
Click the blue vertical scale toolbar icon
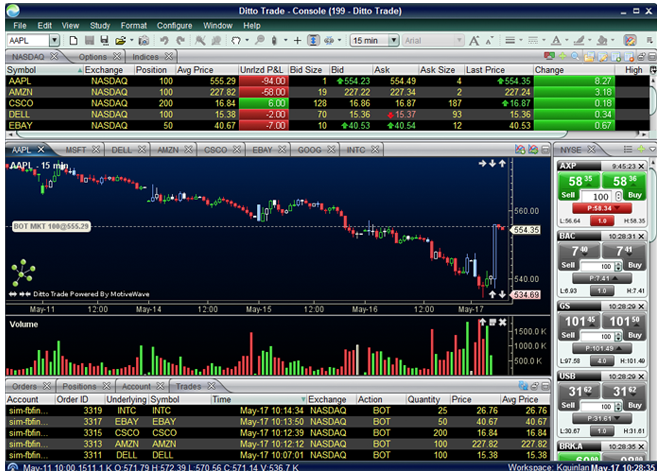coord(313,40)
